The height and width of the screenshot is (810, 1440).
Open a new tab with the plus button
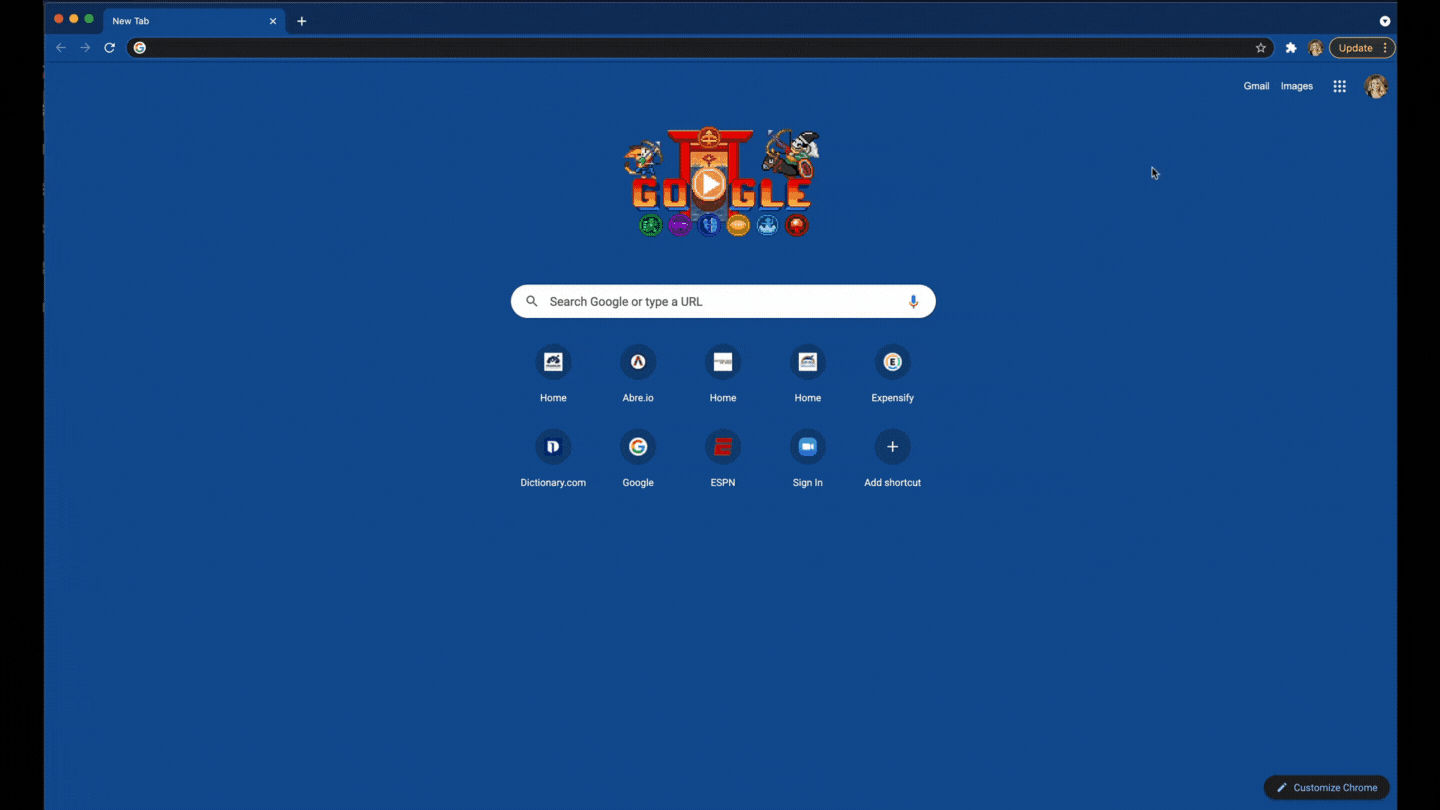pyautogui.click(x=302, y=21)
